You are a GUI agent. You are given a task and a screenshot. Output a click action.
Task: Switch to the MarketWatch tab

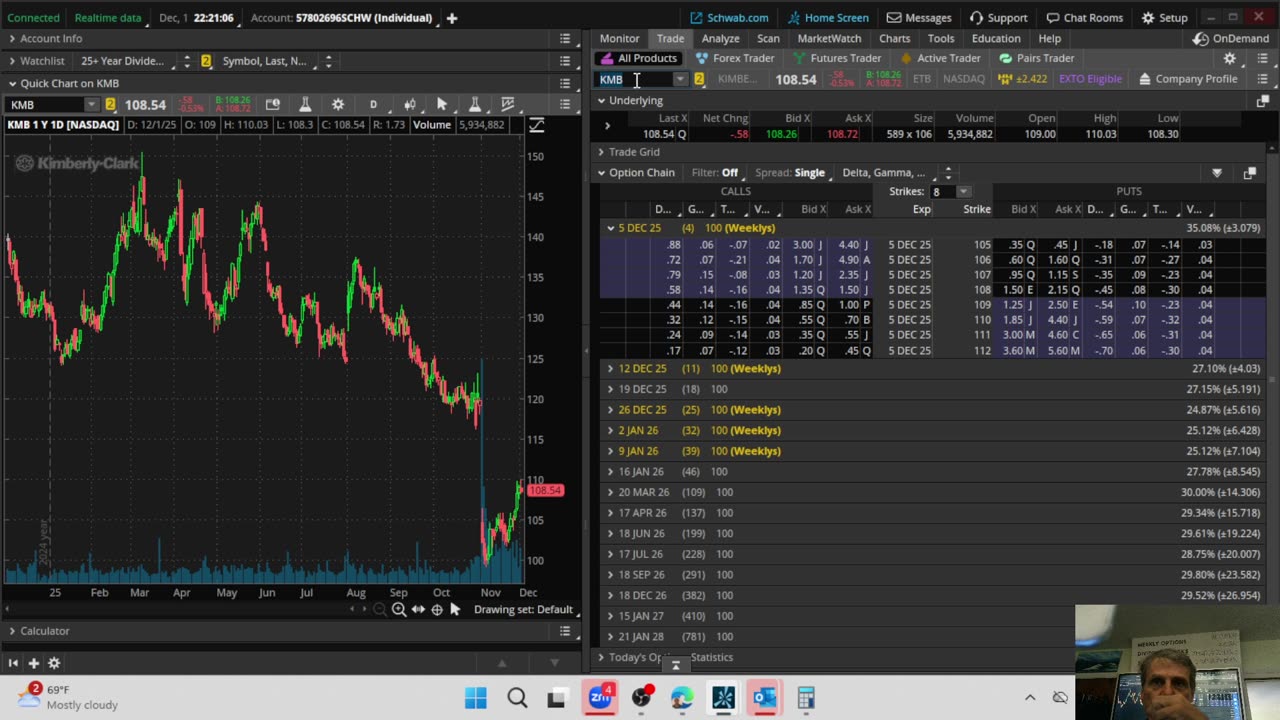829,38
